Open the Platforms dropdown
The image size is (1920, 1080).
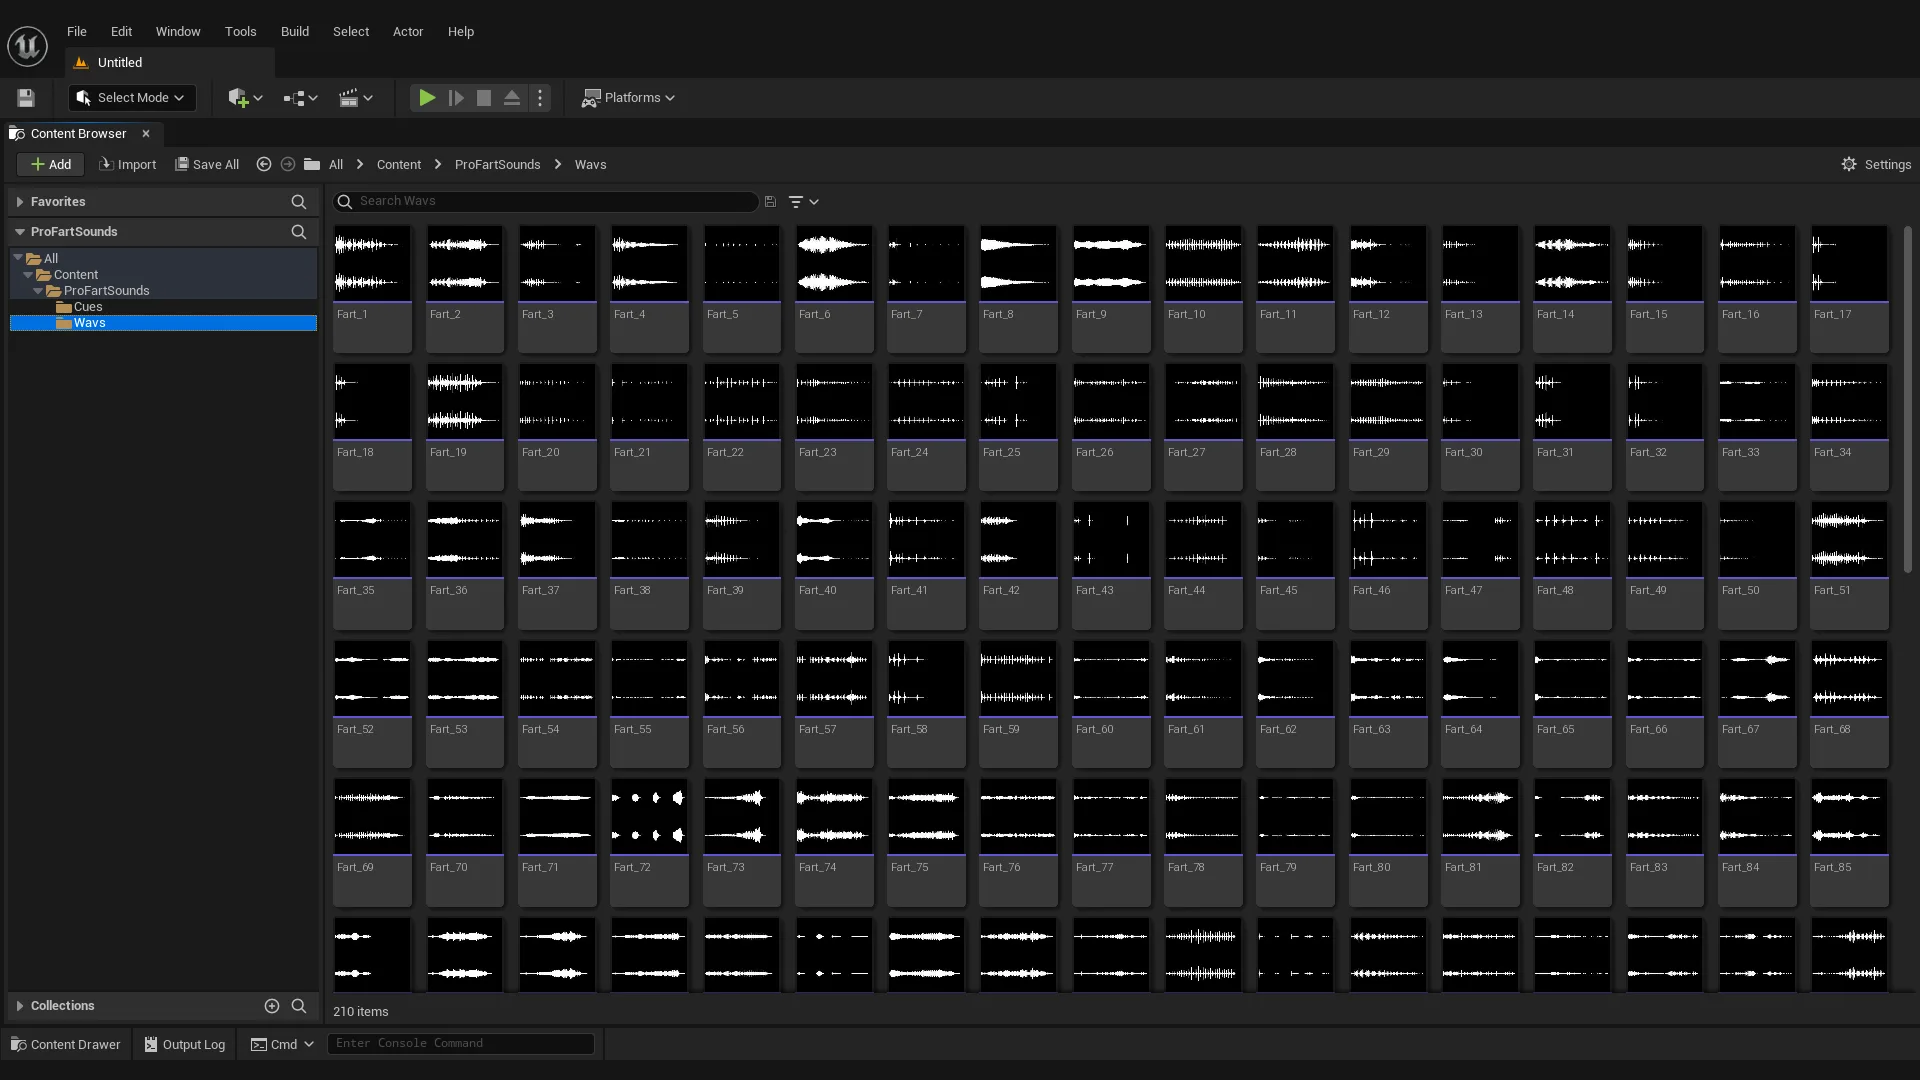(628, 97)
